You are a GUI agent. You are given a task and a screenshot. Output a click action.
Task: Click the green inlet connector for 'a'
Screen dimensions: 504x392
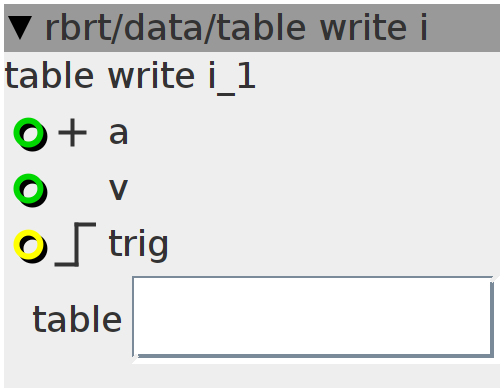tap(30, 134)
